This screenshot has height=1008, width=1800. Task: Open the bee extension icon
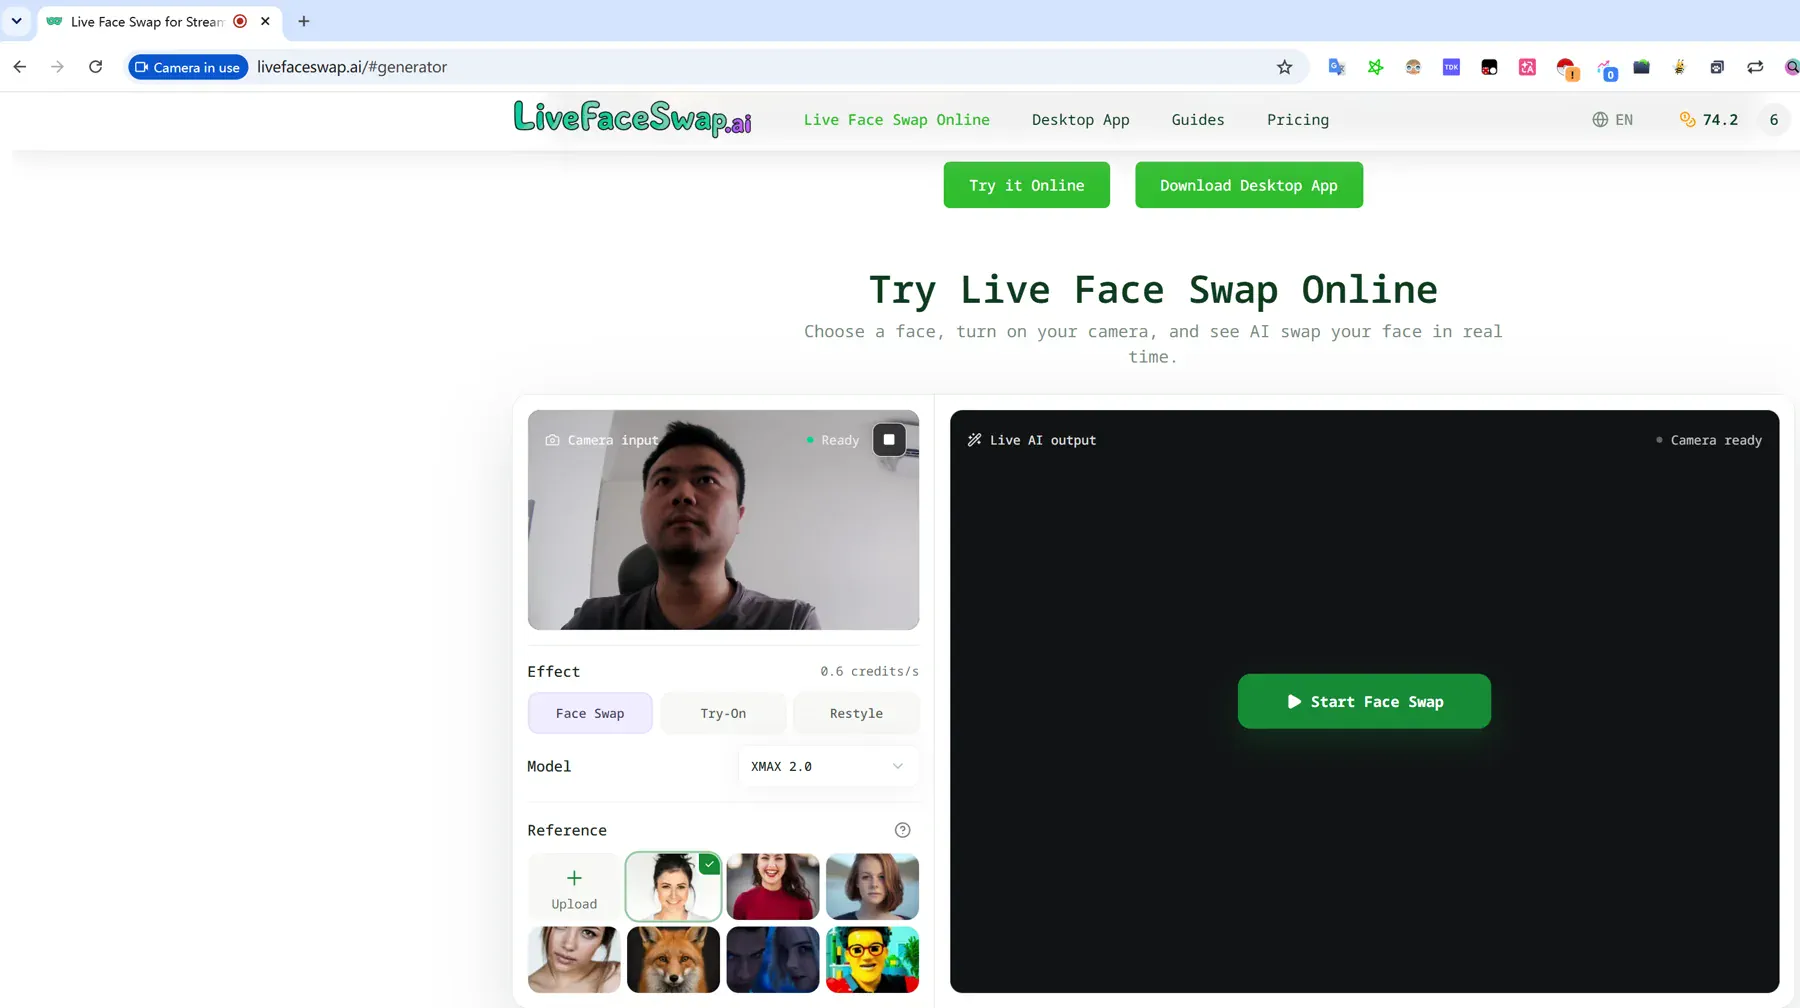(1679, 67)
